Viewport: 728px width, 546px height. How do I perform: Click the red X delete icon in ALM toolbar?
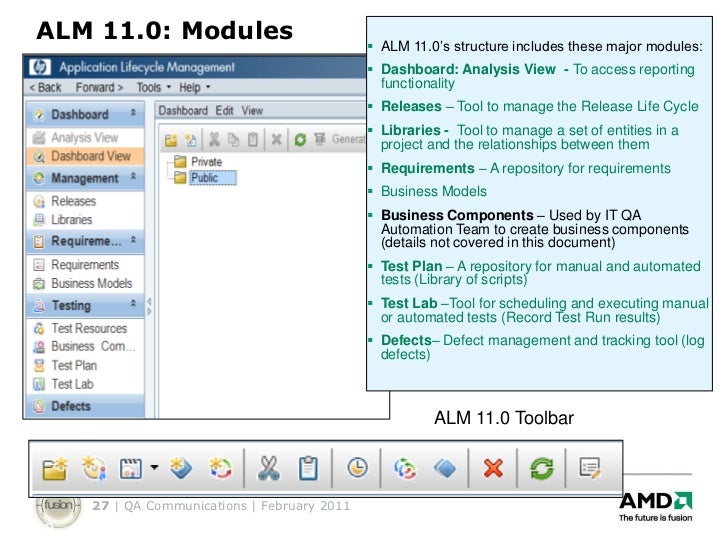[x=493, y=468]
